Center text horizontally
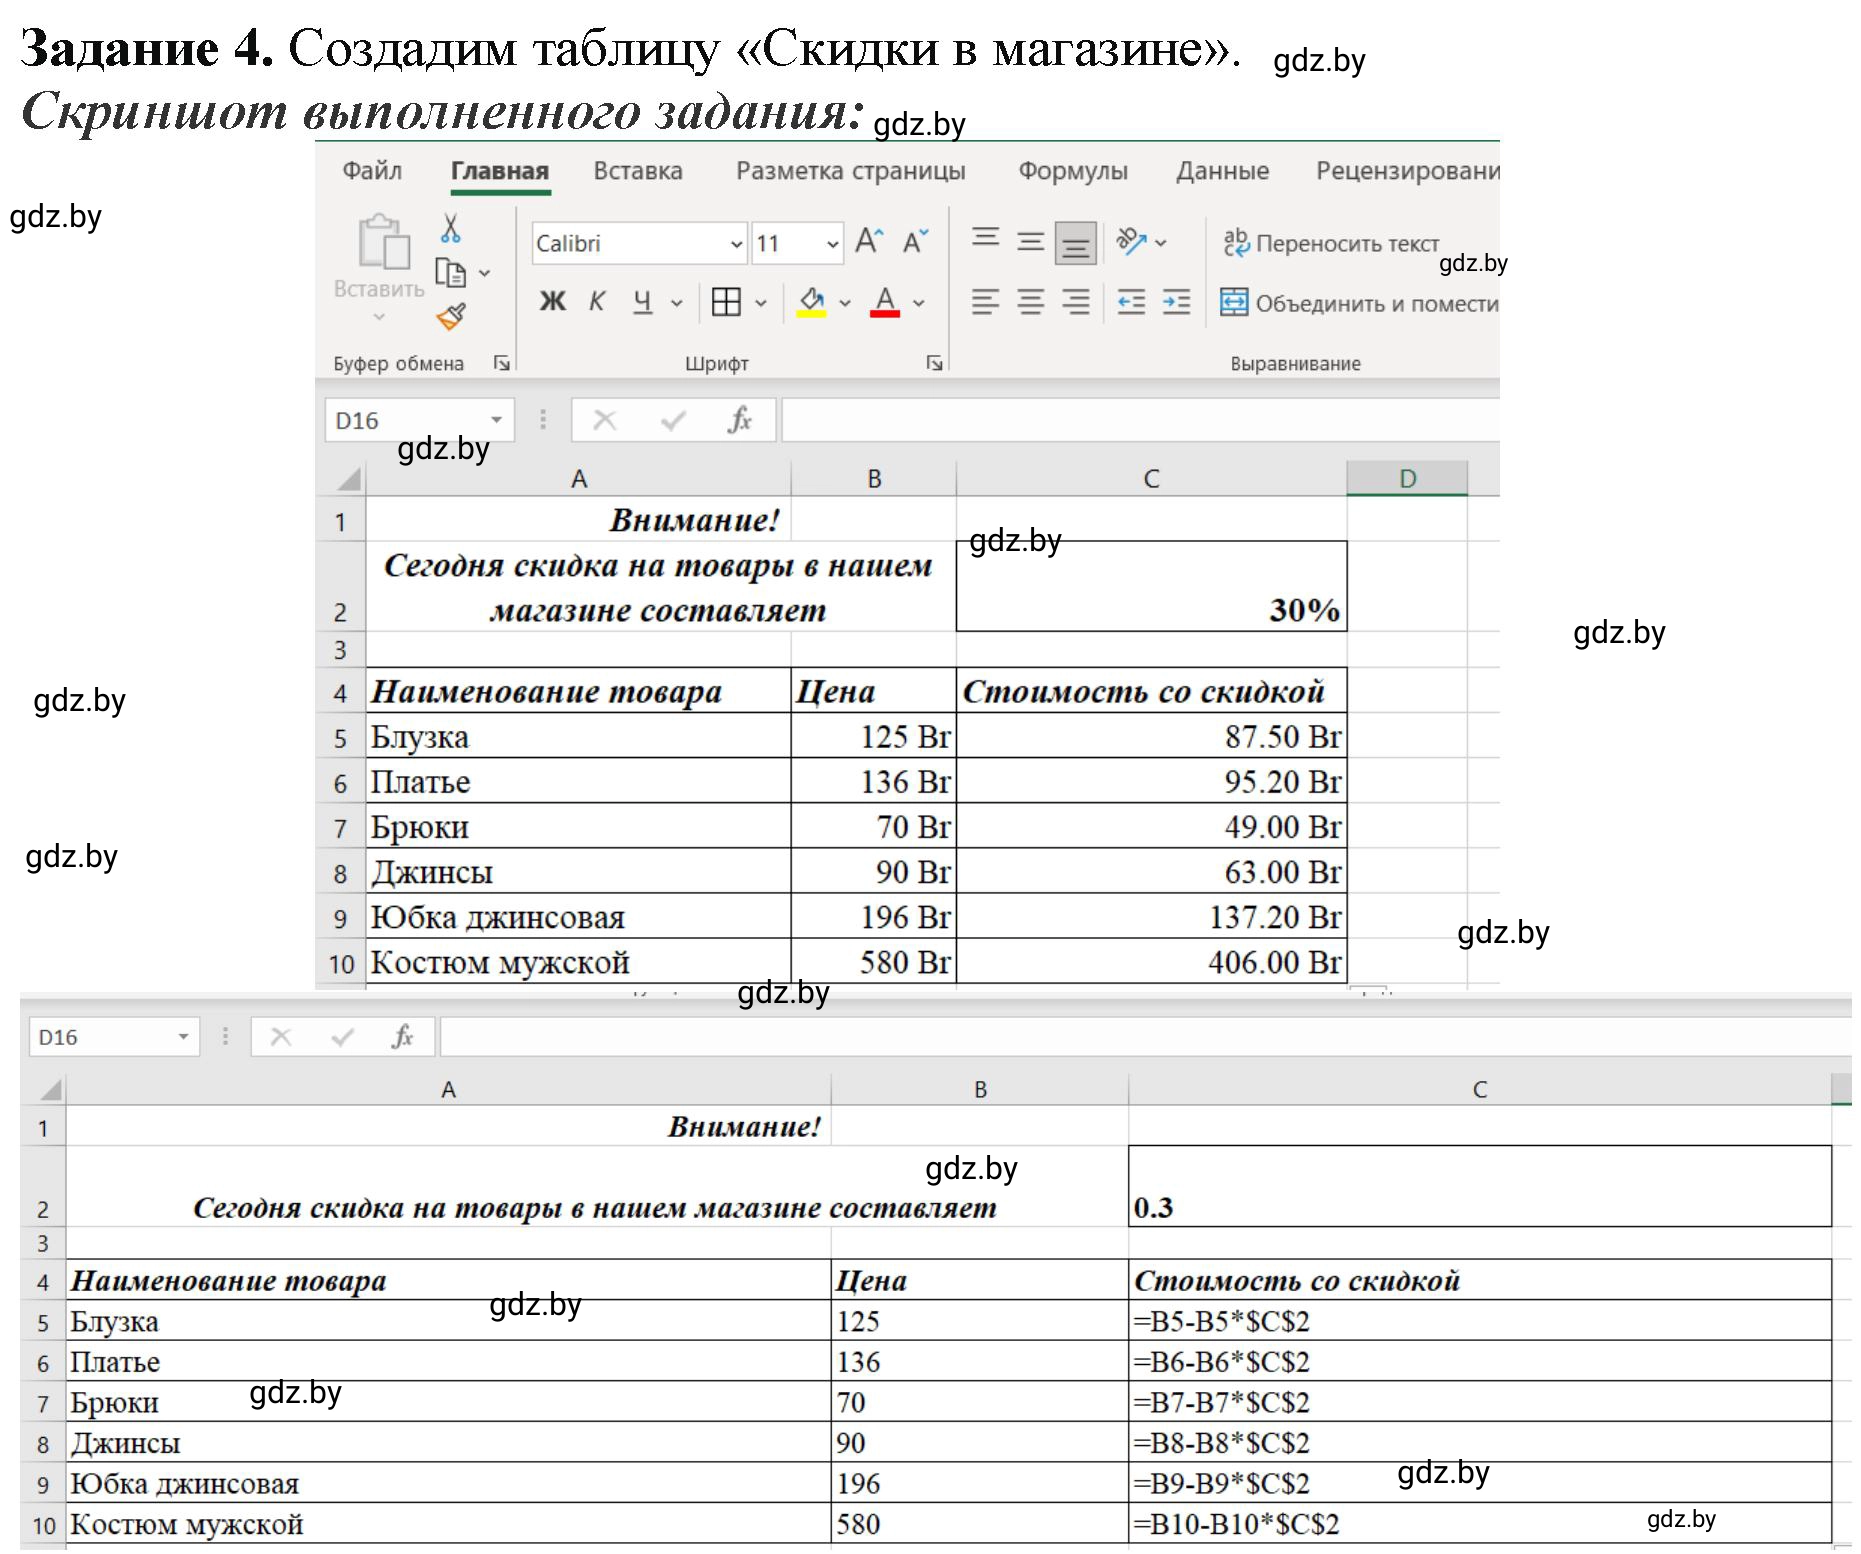1861x1554 pixels. pyautogui.click(x=1030, y=301)
